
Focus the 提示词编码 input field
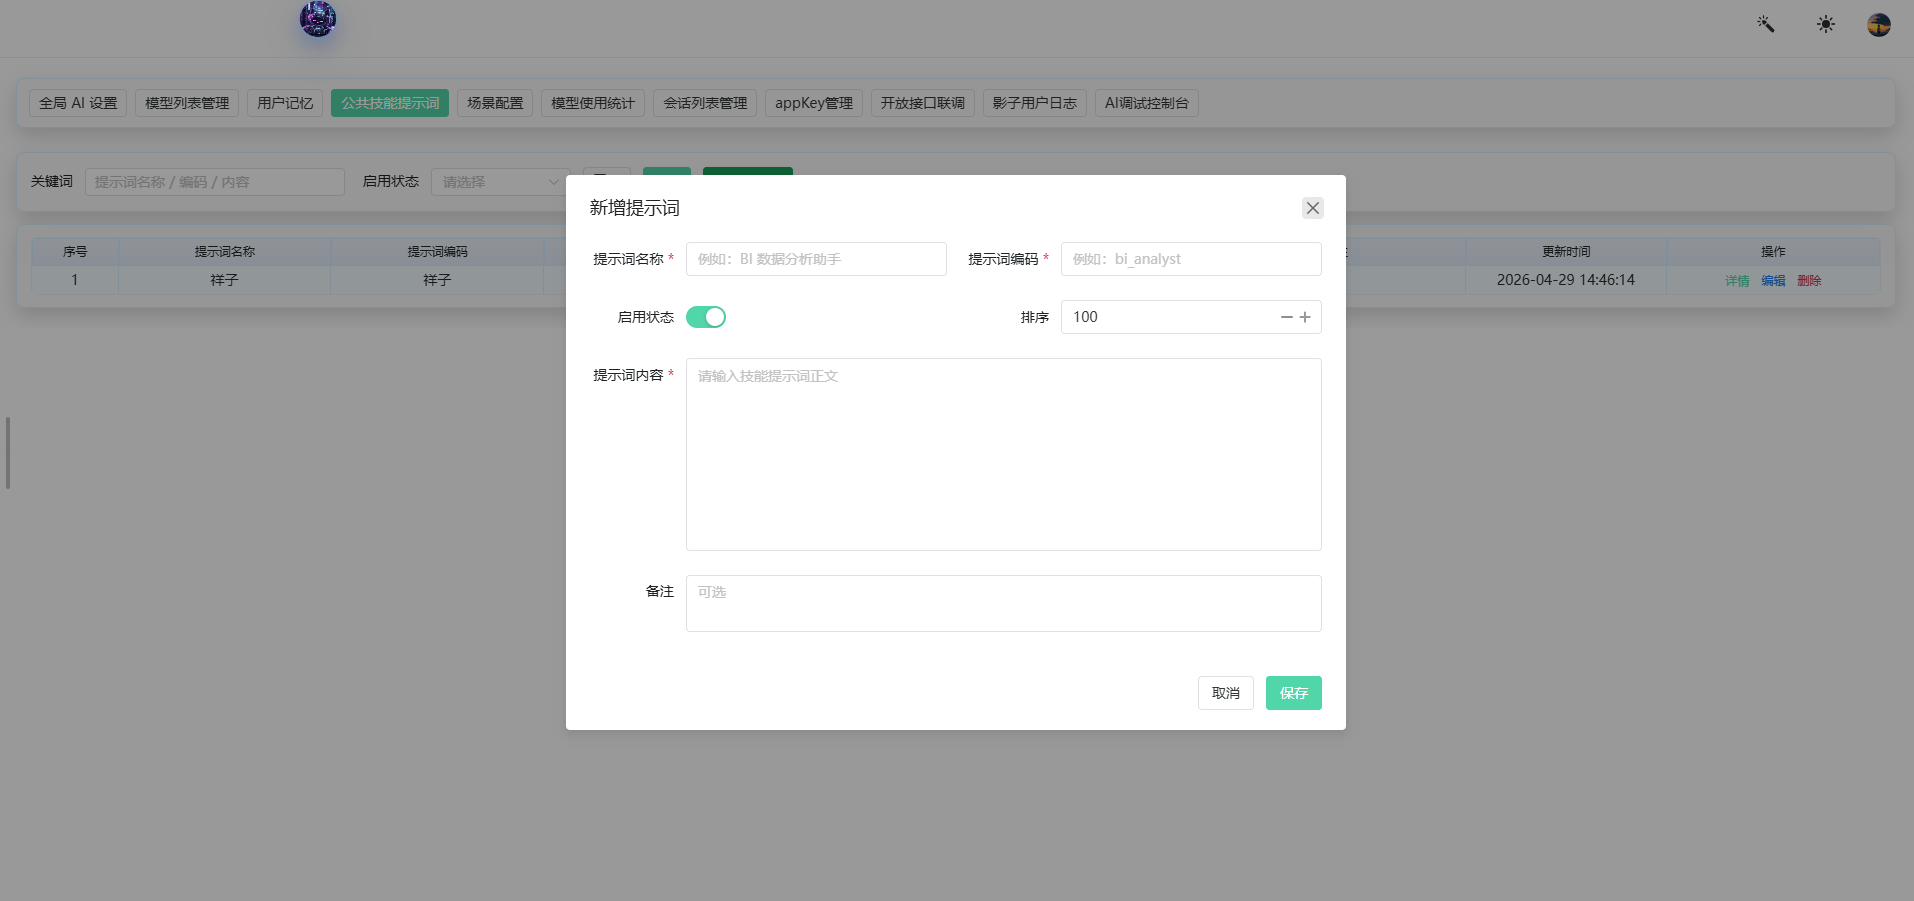tap(1191, 259)
